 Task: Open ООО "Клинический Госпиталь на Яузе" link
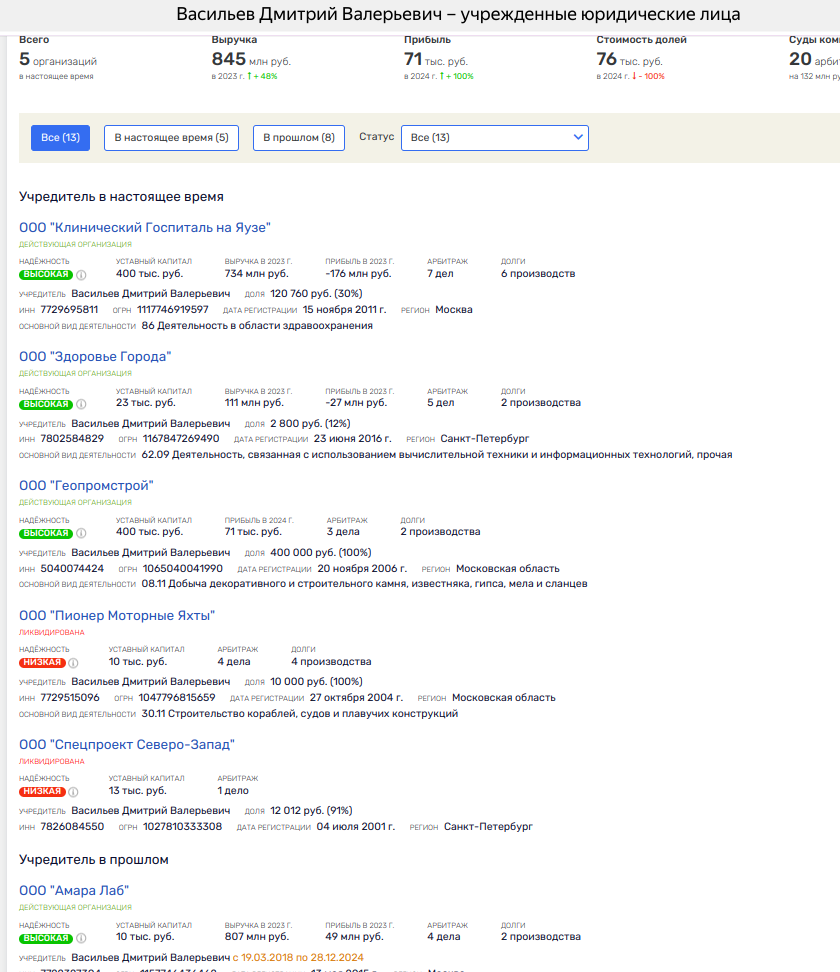coord(145,228)
